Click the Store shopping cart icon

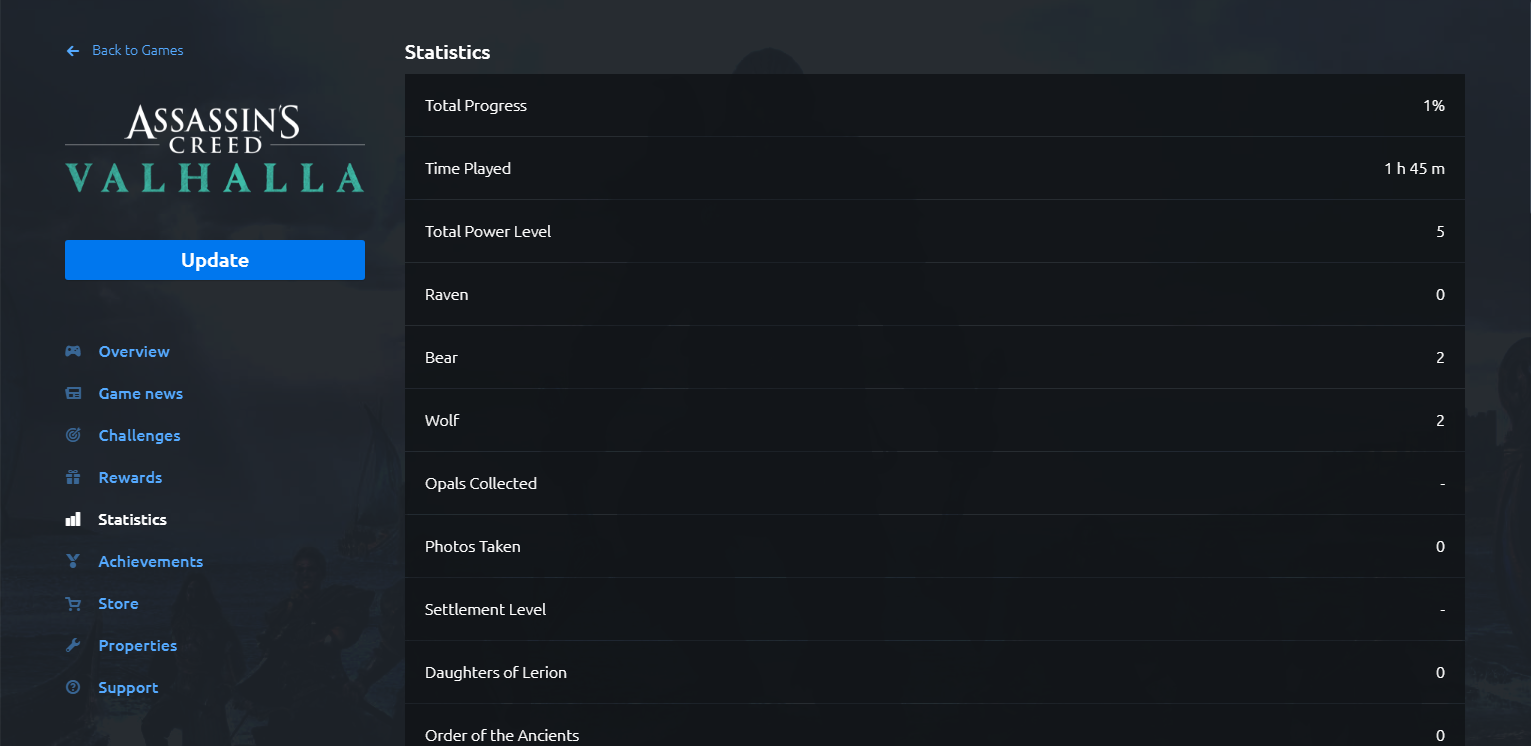[73, 603]
